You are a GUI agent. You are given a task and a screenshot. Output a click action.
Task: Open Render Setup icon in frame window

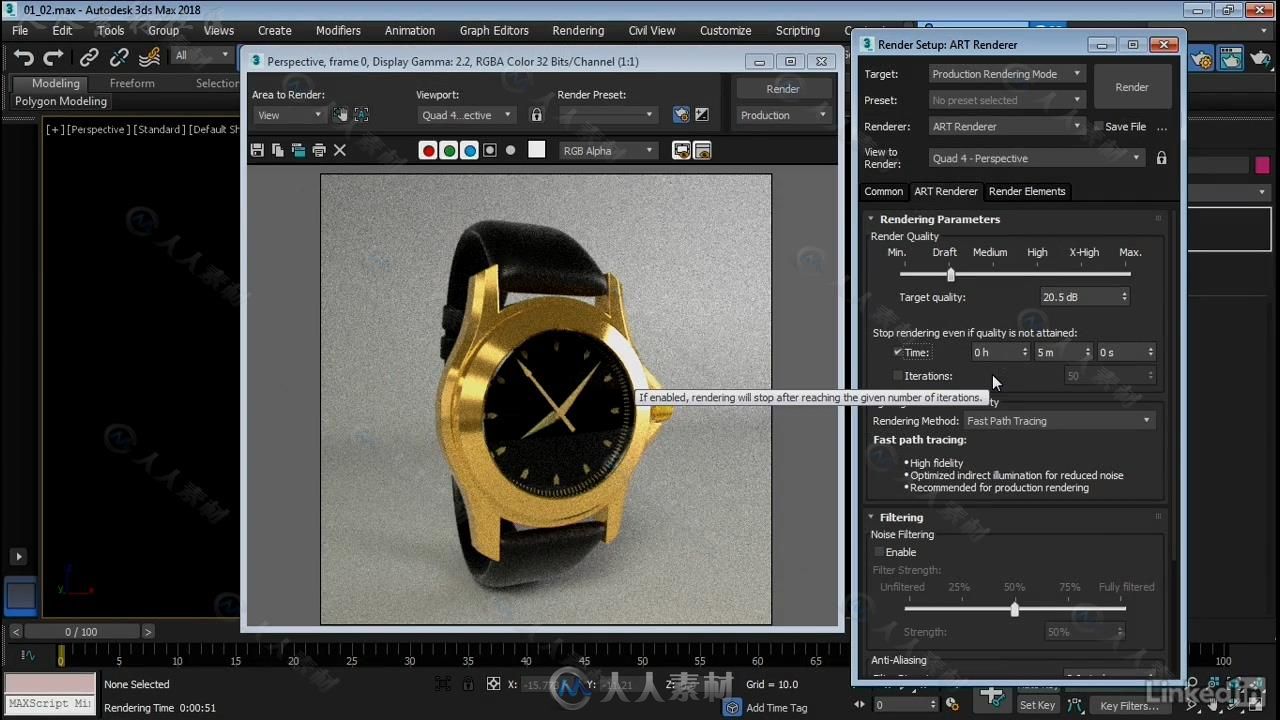coord(681,115)
